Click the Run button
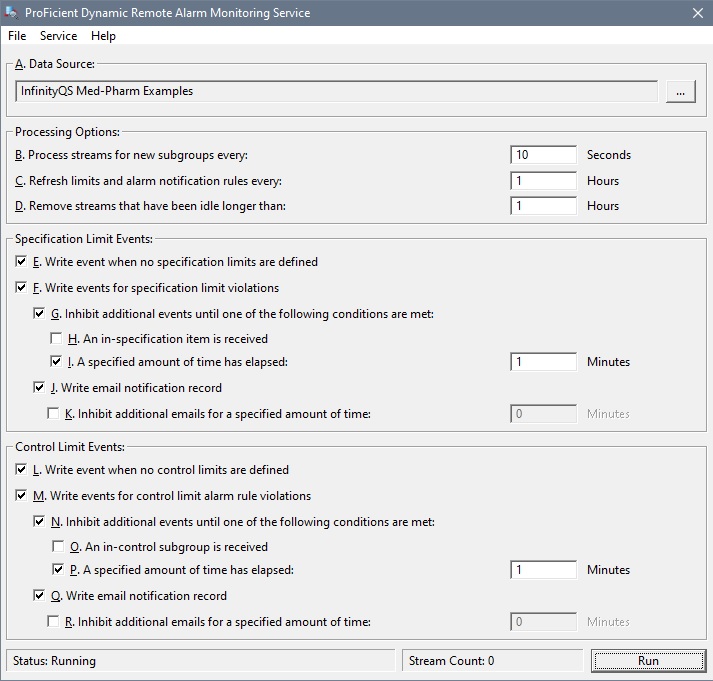The image size is (713, 681). (x=648, y=661)
